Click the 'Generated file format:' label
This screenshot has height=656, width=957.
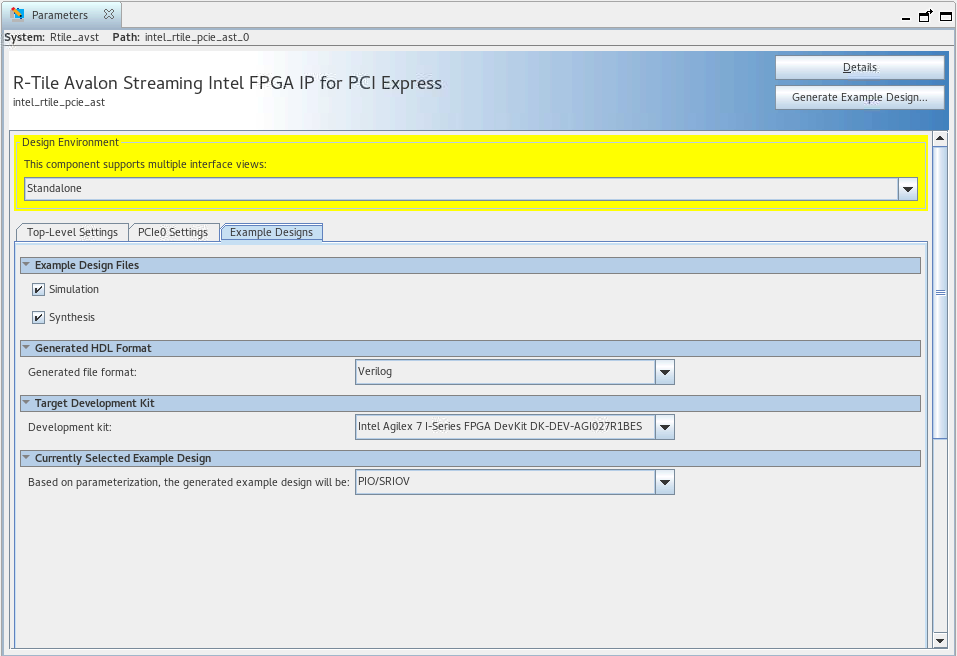pyautogui.click(x=82, y=372)
